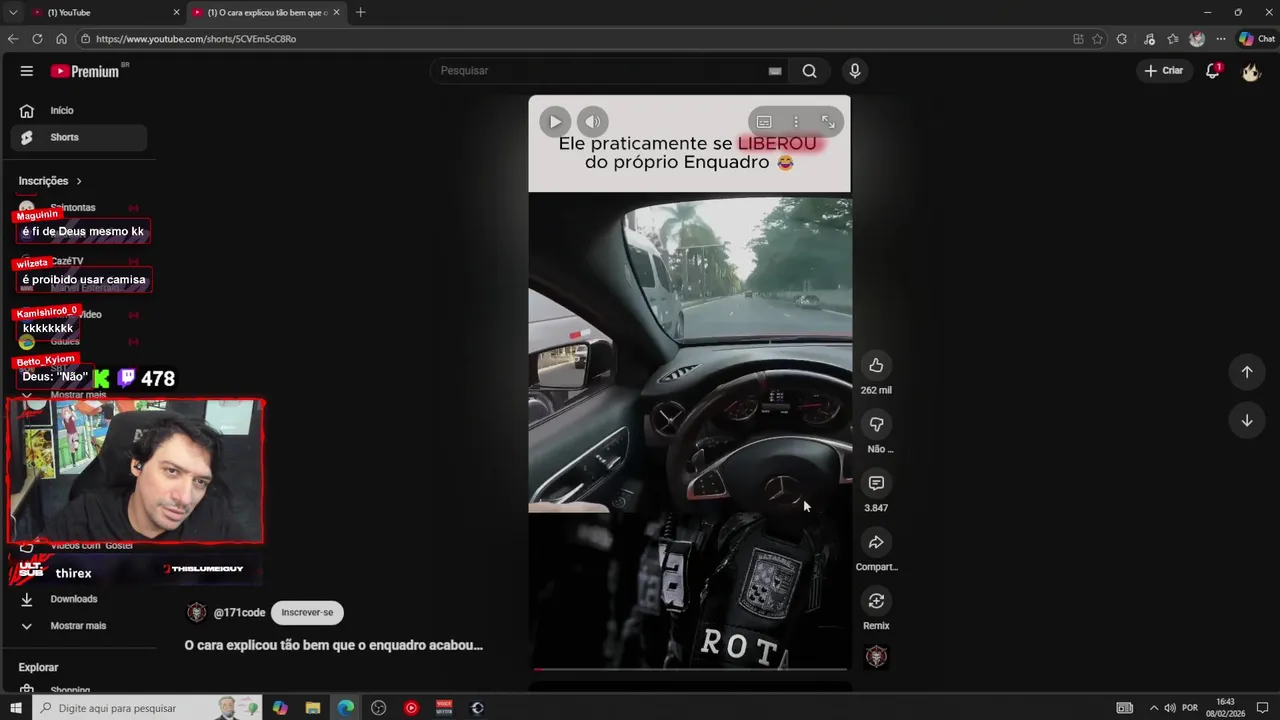
Task: Open File Explorer from the taskbar
Action: point(312,708)
